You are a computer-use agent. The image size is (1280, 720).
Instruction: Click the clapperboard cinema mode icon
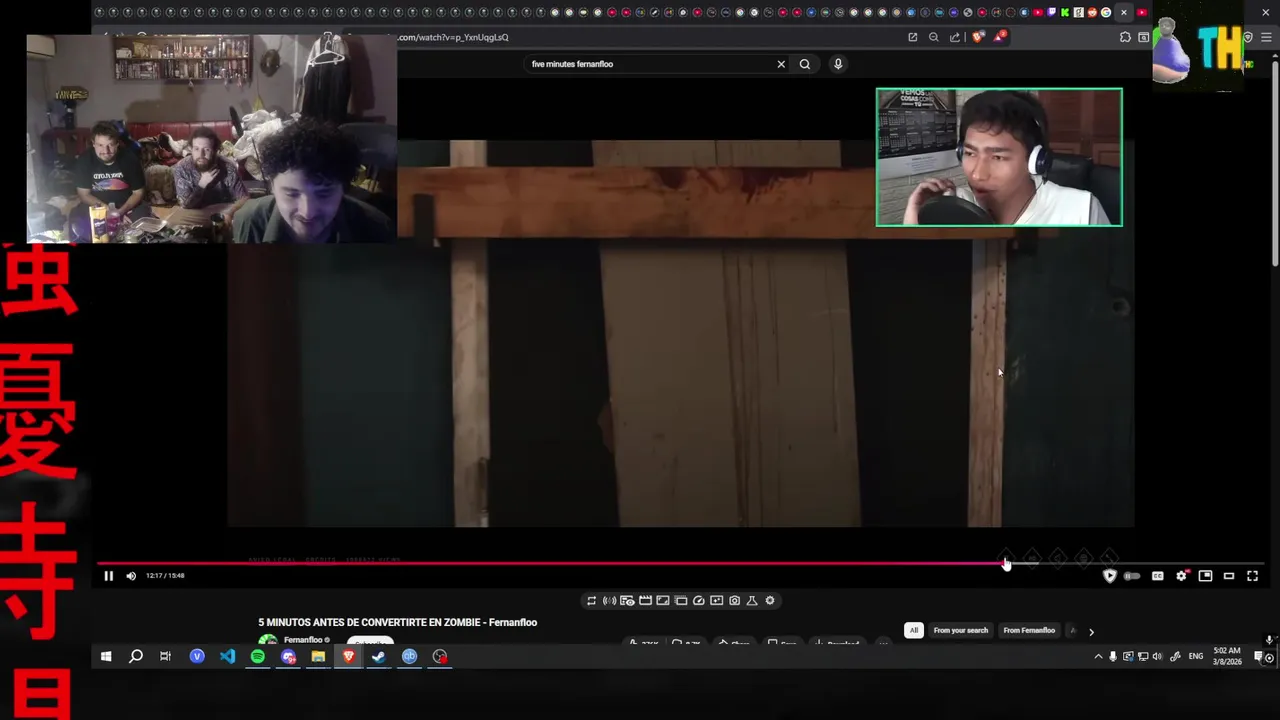645,600
